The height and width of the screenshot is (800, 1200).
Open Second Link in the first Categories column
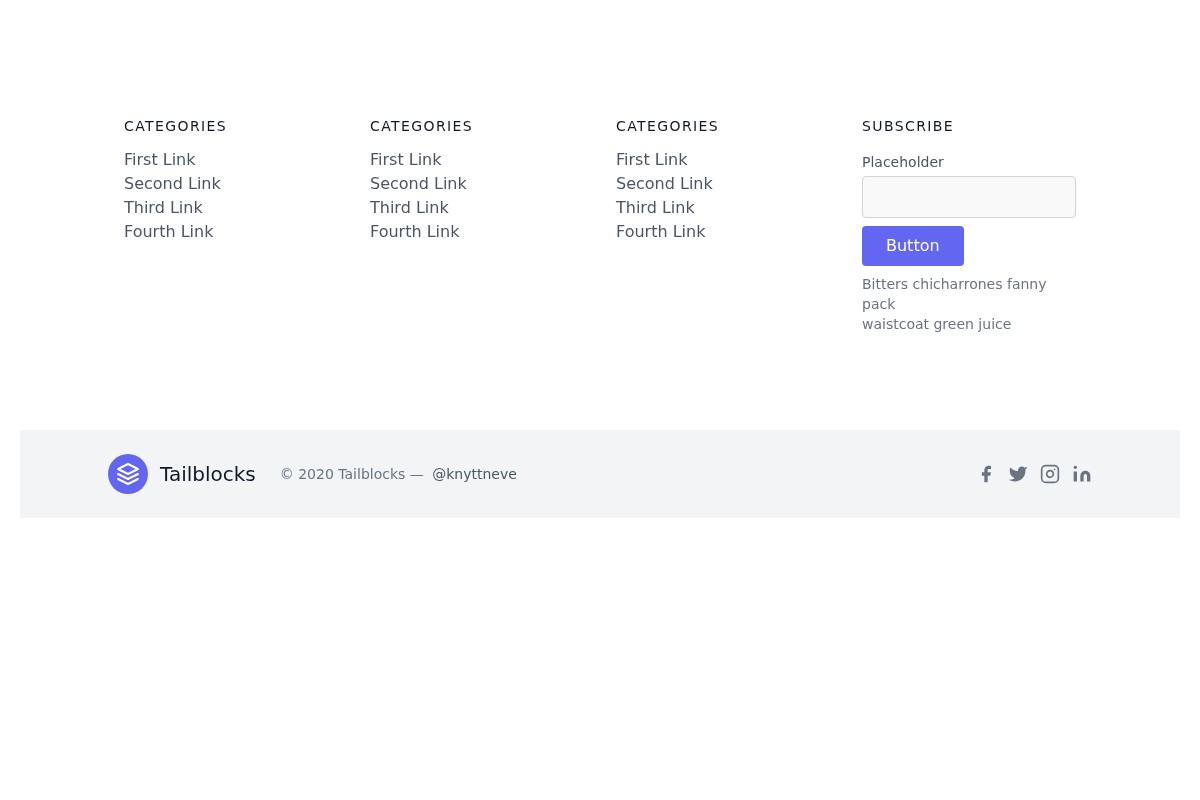[x=172, y=183]
